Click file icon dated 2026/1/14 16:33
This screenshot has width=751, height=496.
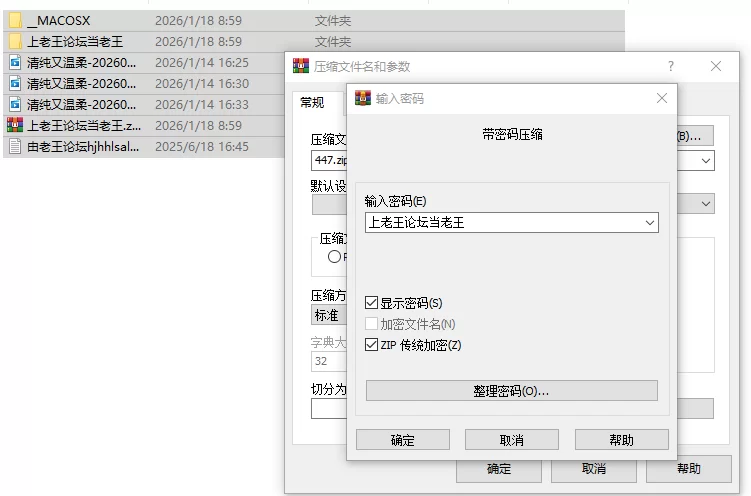click(15, 104)
